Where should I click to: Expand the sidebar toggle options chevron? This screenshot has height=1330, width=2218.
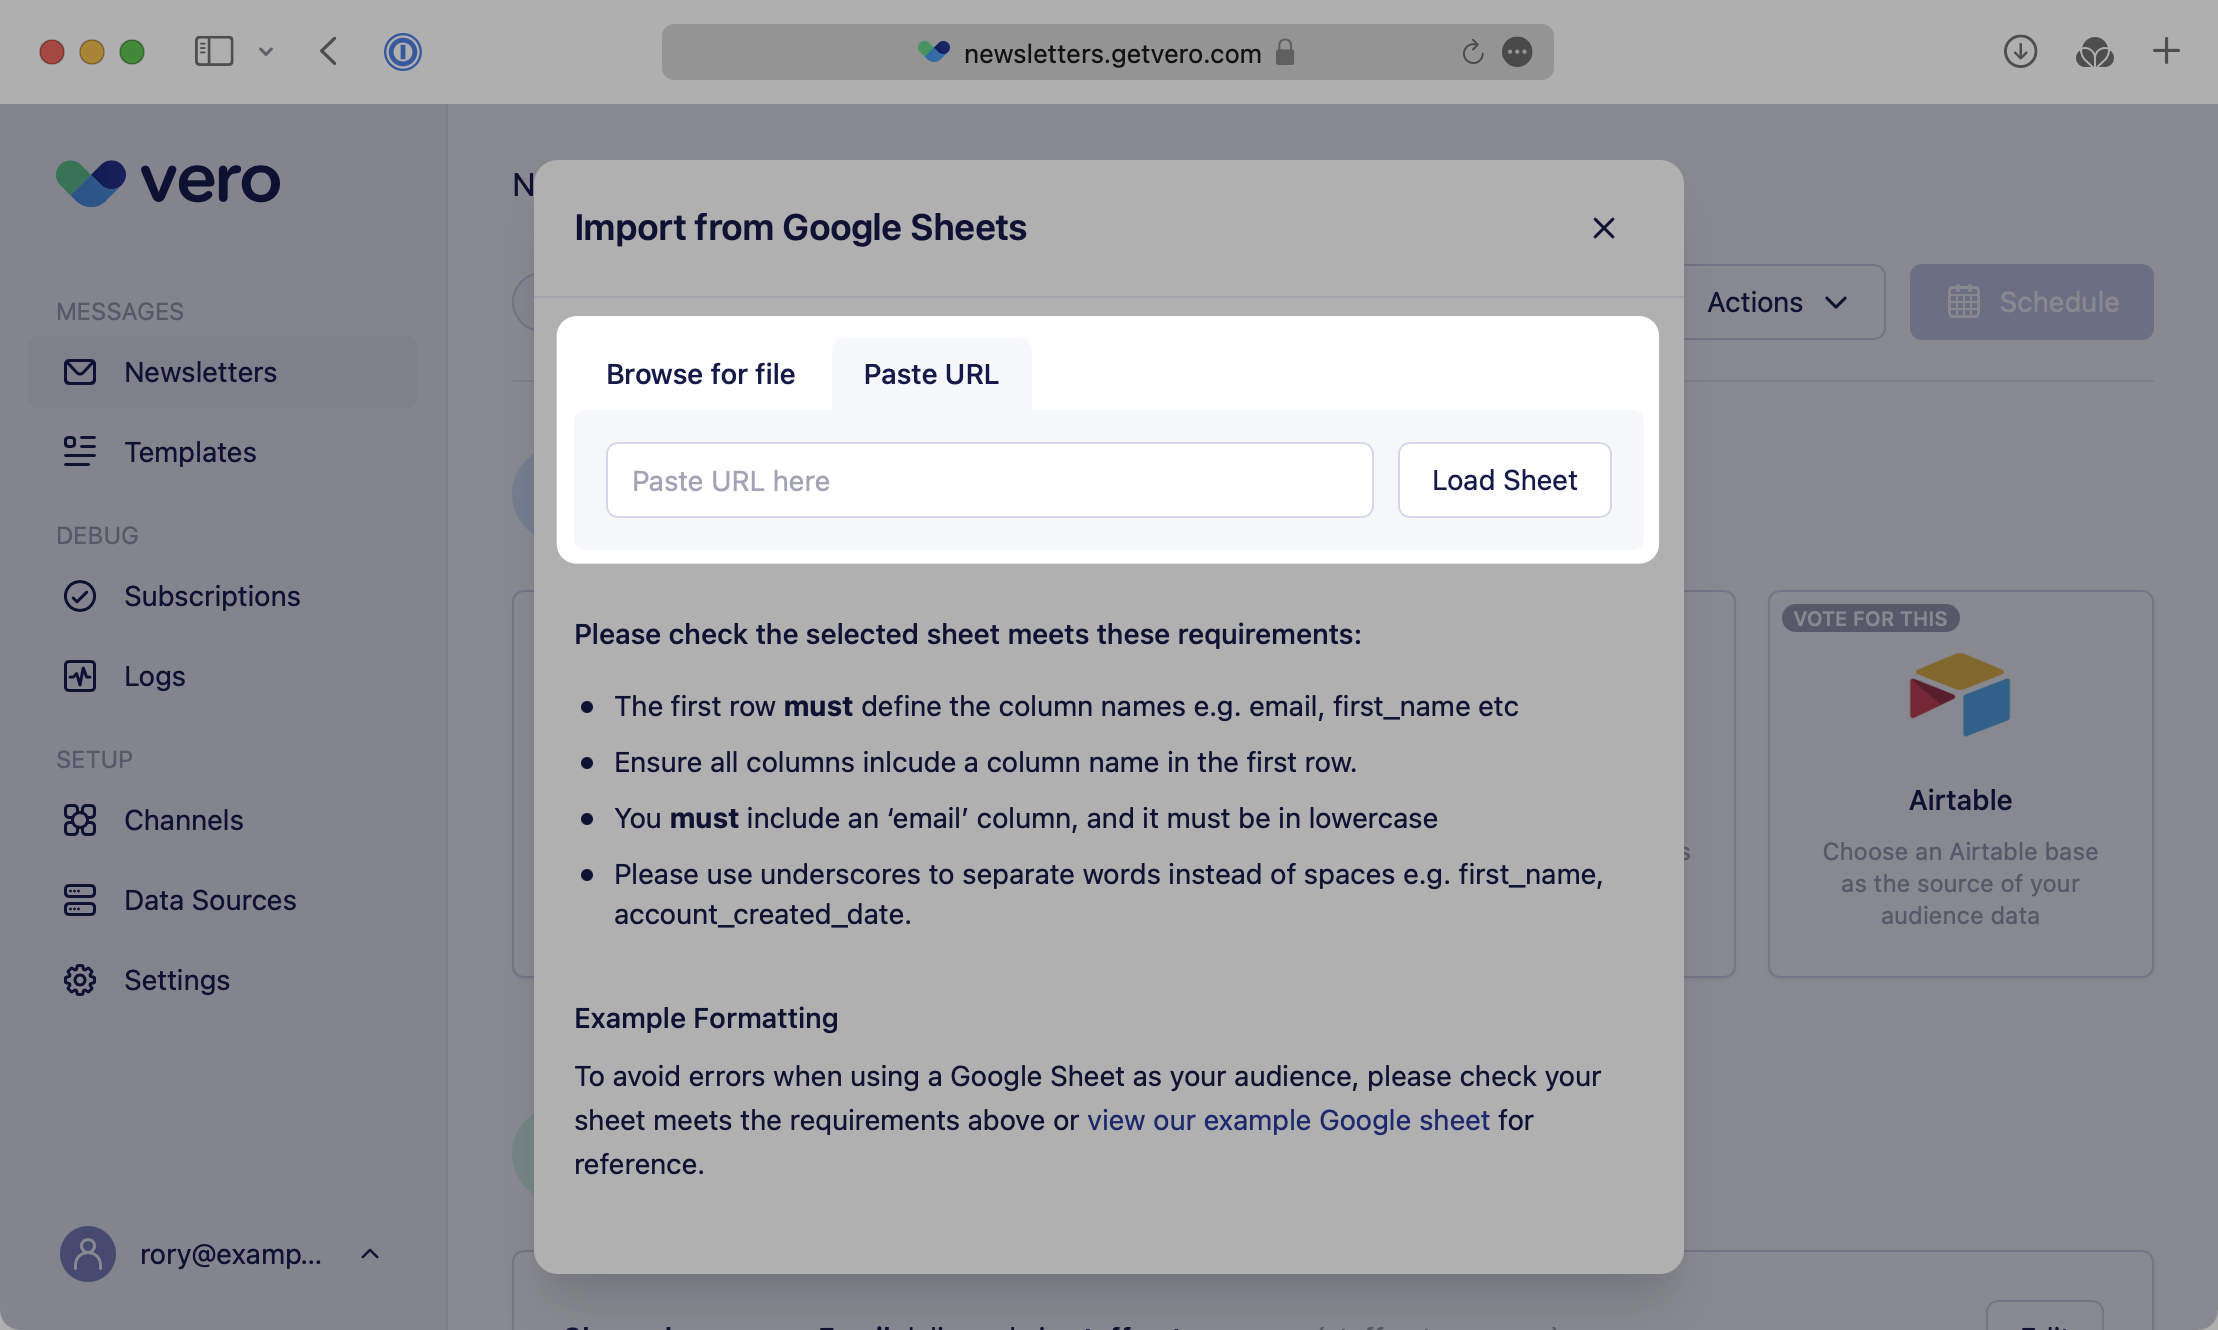[265, 52]
